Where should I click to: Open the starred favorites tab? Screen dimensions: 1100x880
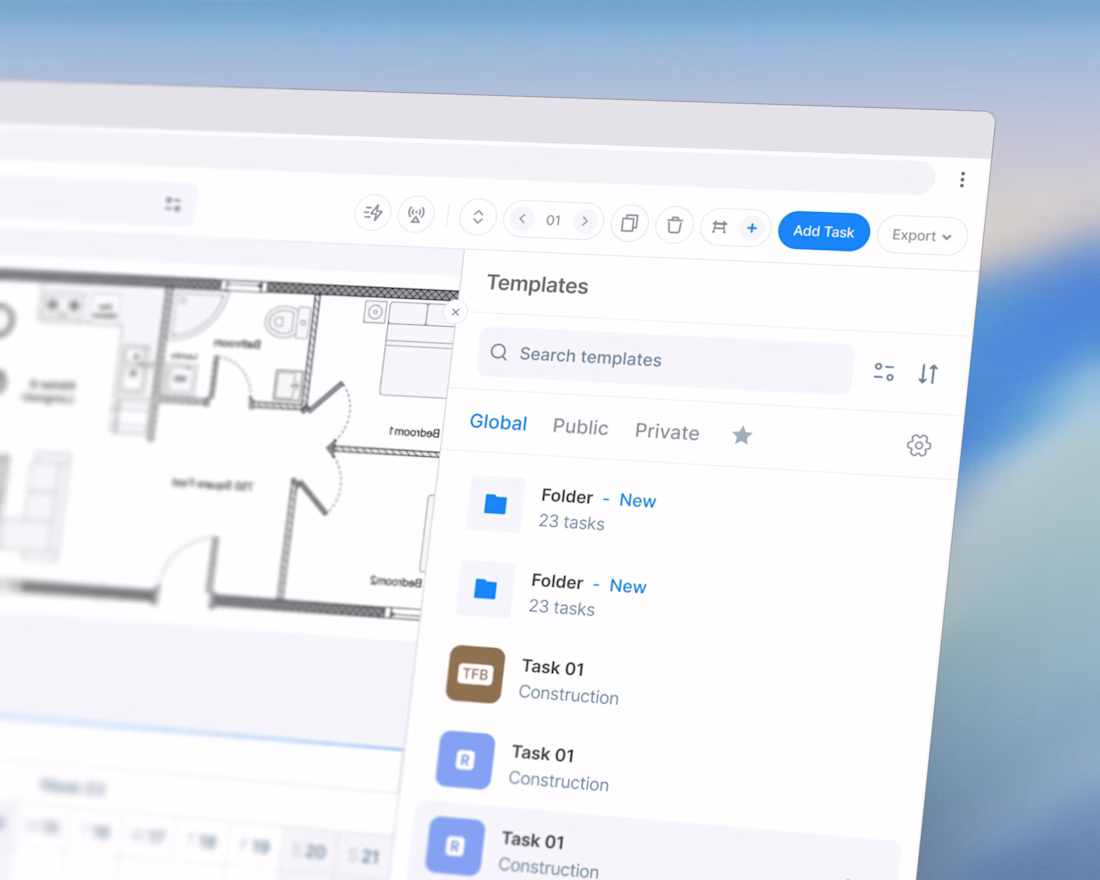pyautogui.click(x=742, y=436)
